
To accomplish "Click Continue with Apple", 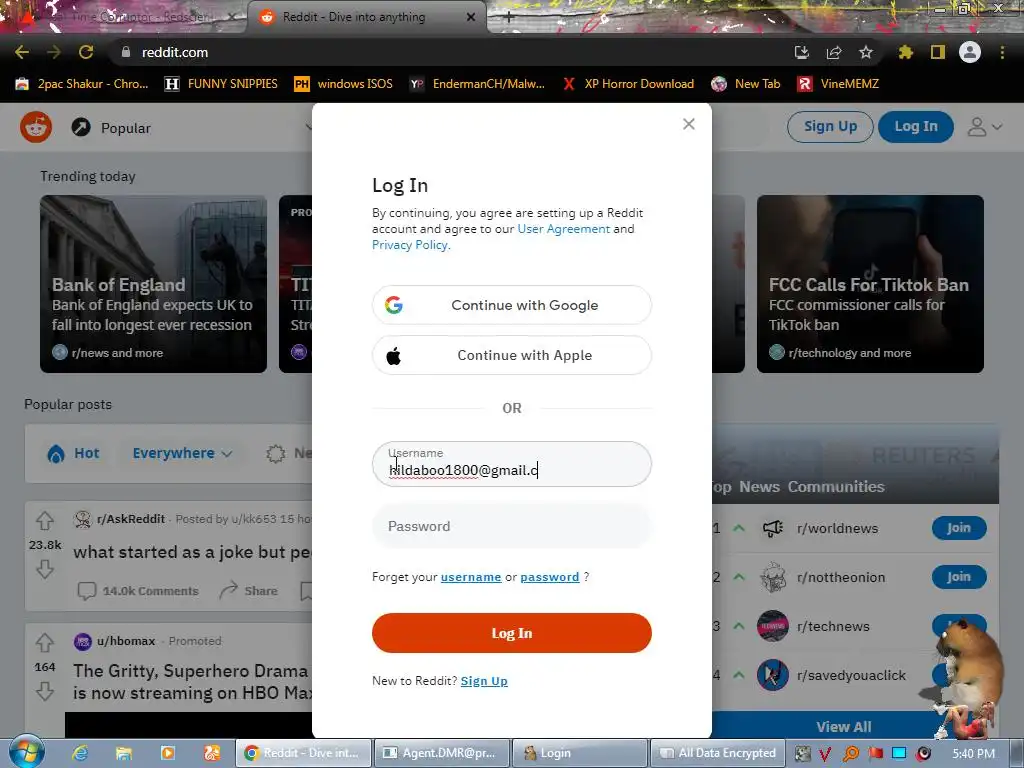I will click(511, 355).
